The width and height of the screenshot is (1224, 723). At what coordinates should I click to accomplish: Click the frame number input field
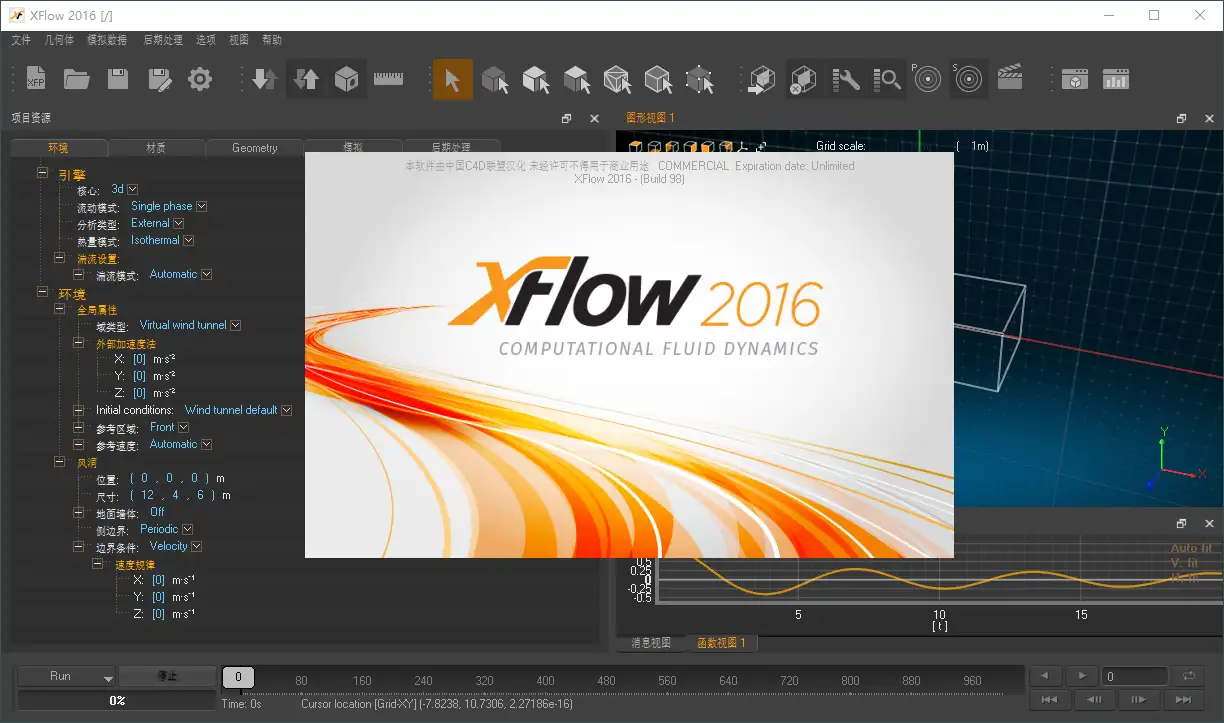(1134, 677)
